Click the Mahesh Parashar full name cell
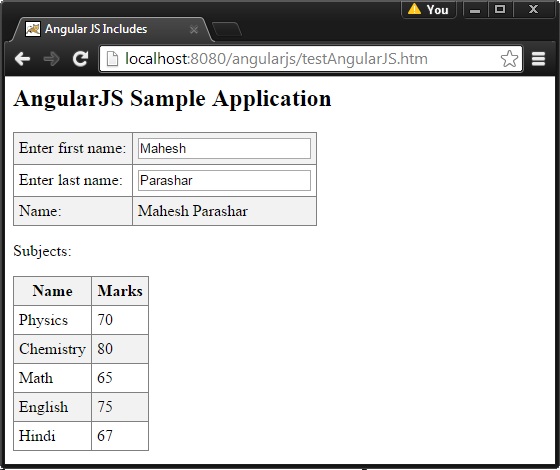Screen dimensions: 560x470 (x=224, y=211)
